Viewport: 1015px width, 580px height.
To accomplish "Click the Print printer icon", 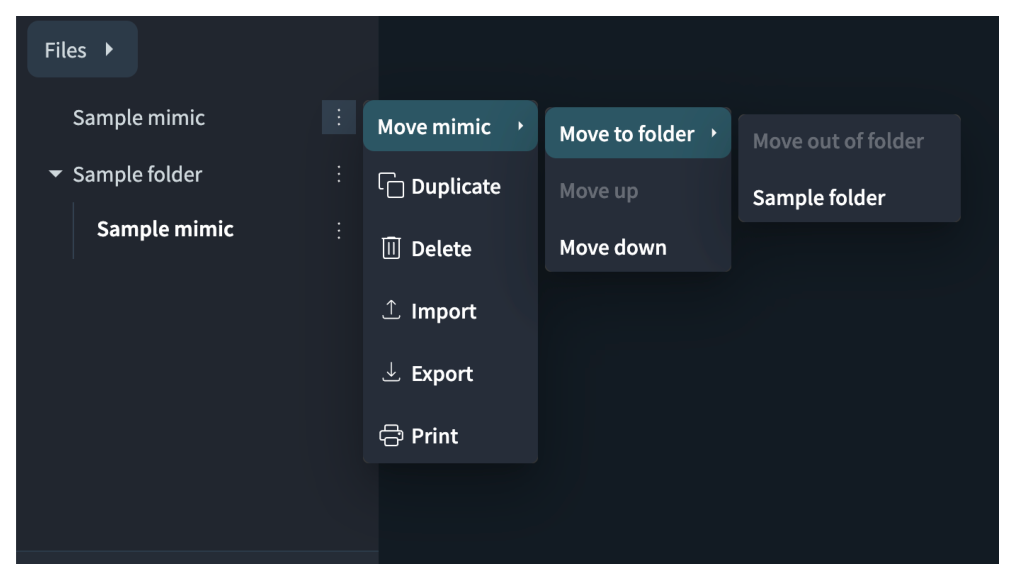I will click(391, 435).
